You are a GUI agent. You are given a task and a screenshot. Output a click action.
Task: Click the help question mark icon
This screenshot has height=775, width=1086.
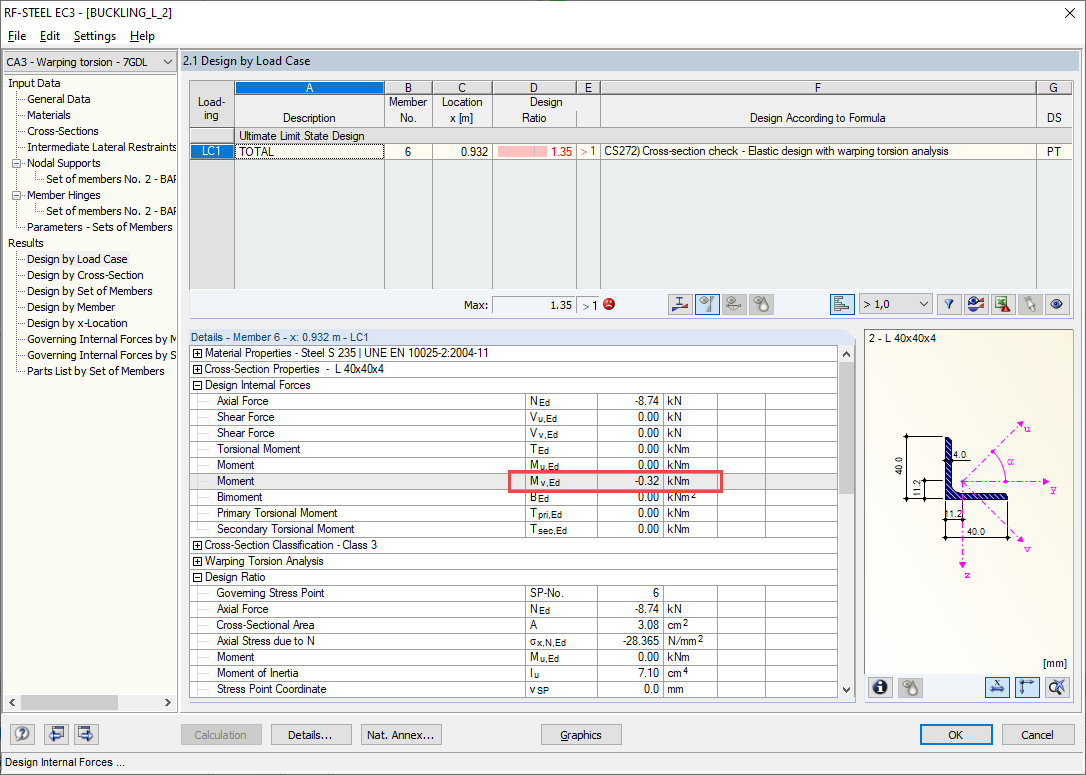tap(22, 734)
